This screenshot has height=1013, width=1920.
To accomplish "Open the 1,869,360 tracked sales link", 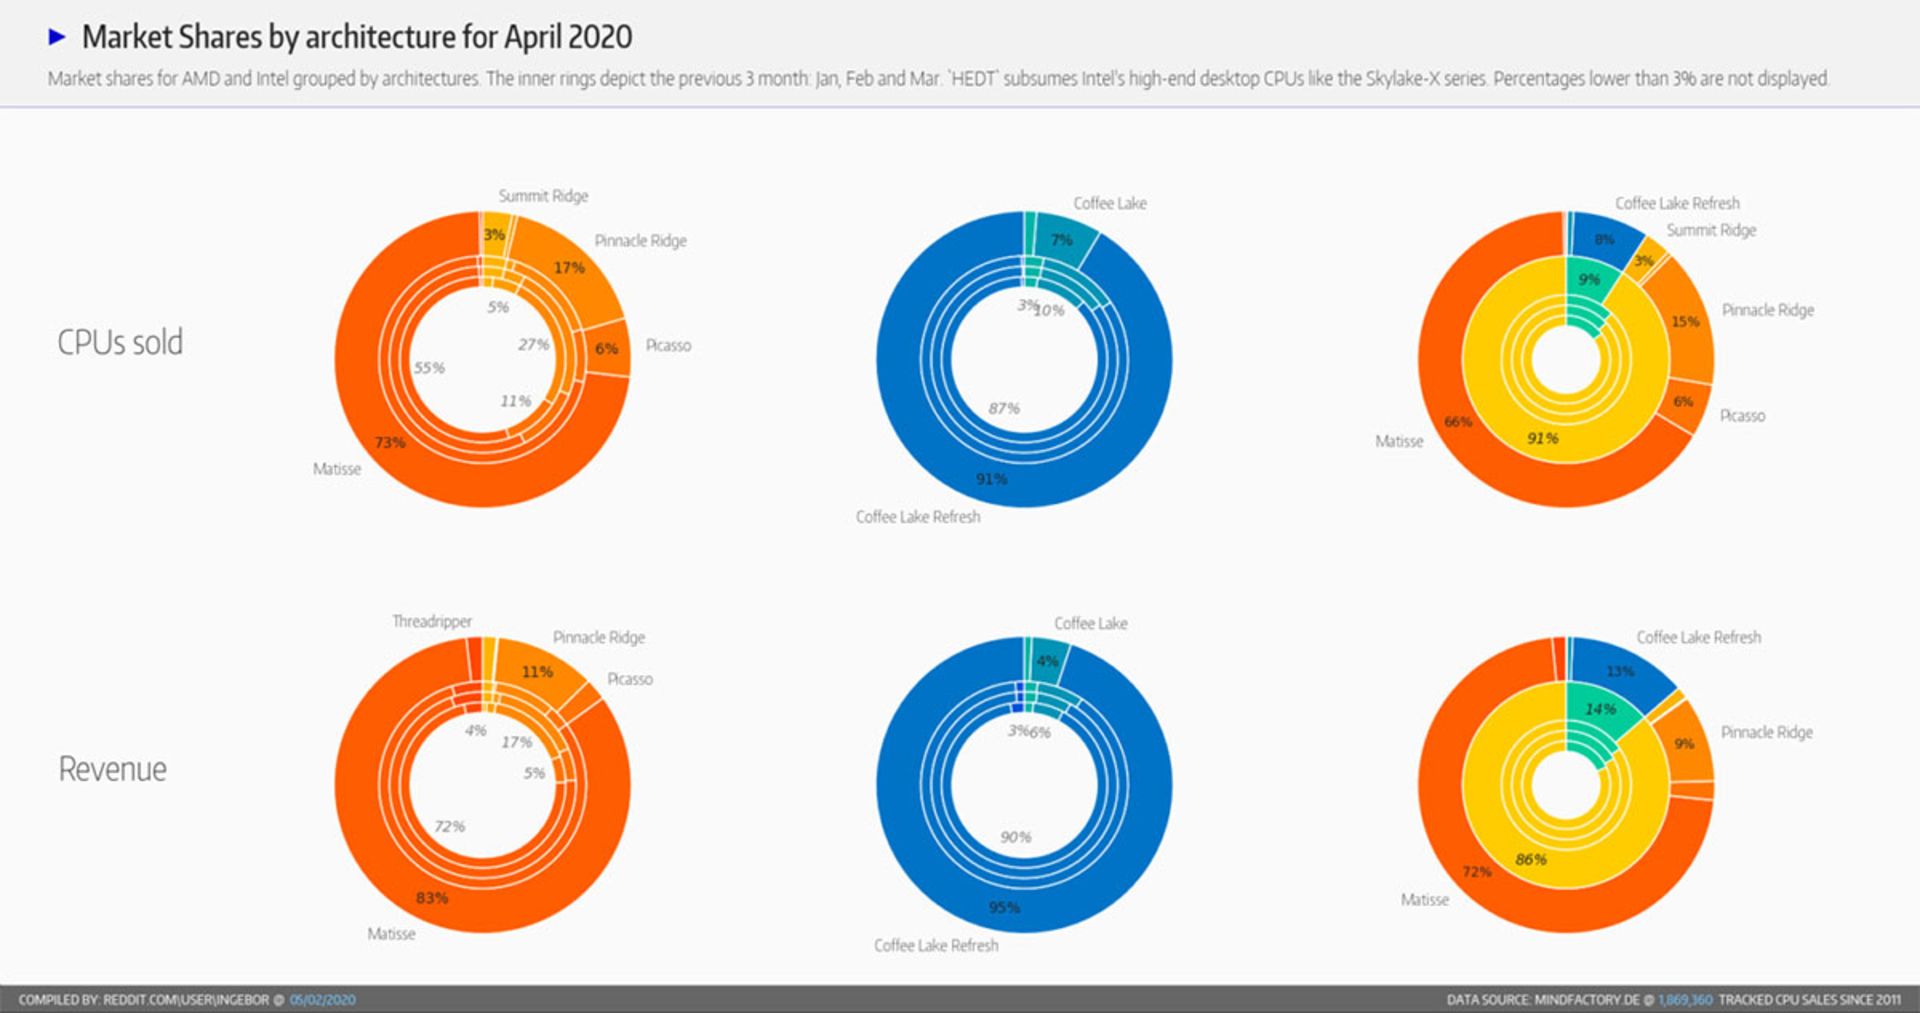I will point(1685,999).
